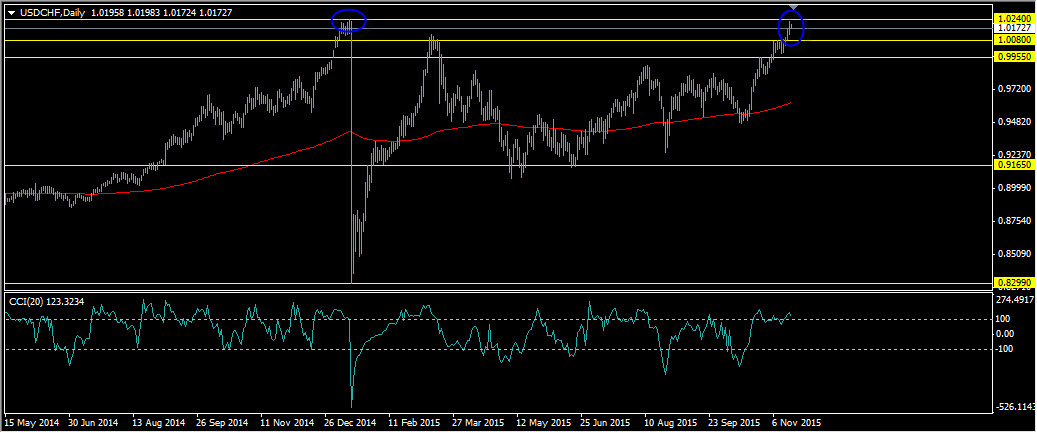
Task: Click the 10 Aug 2015 date label
Action: pos(670,421)
